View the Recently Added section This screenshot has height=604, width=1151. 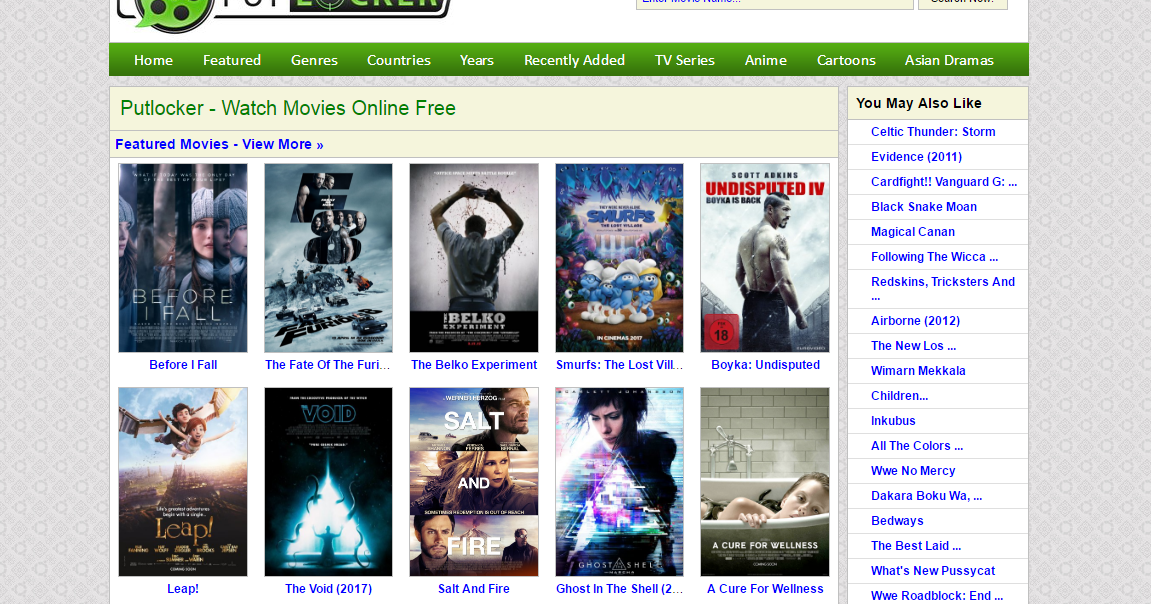[x=574, y=60]
